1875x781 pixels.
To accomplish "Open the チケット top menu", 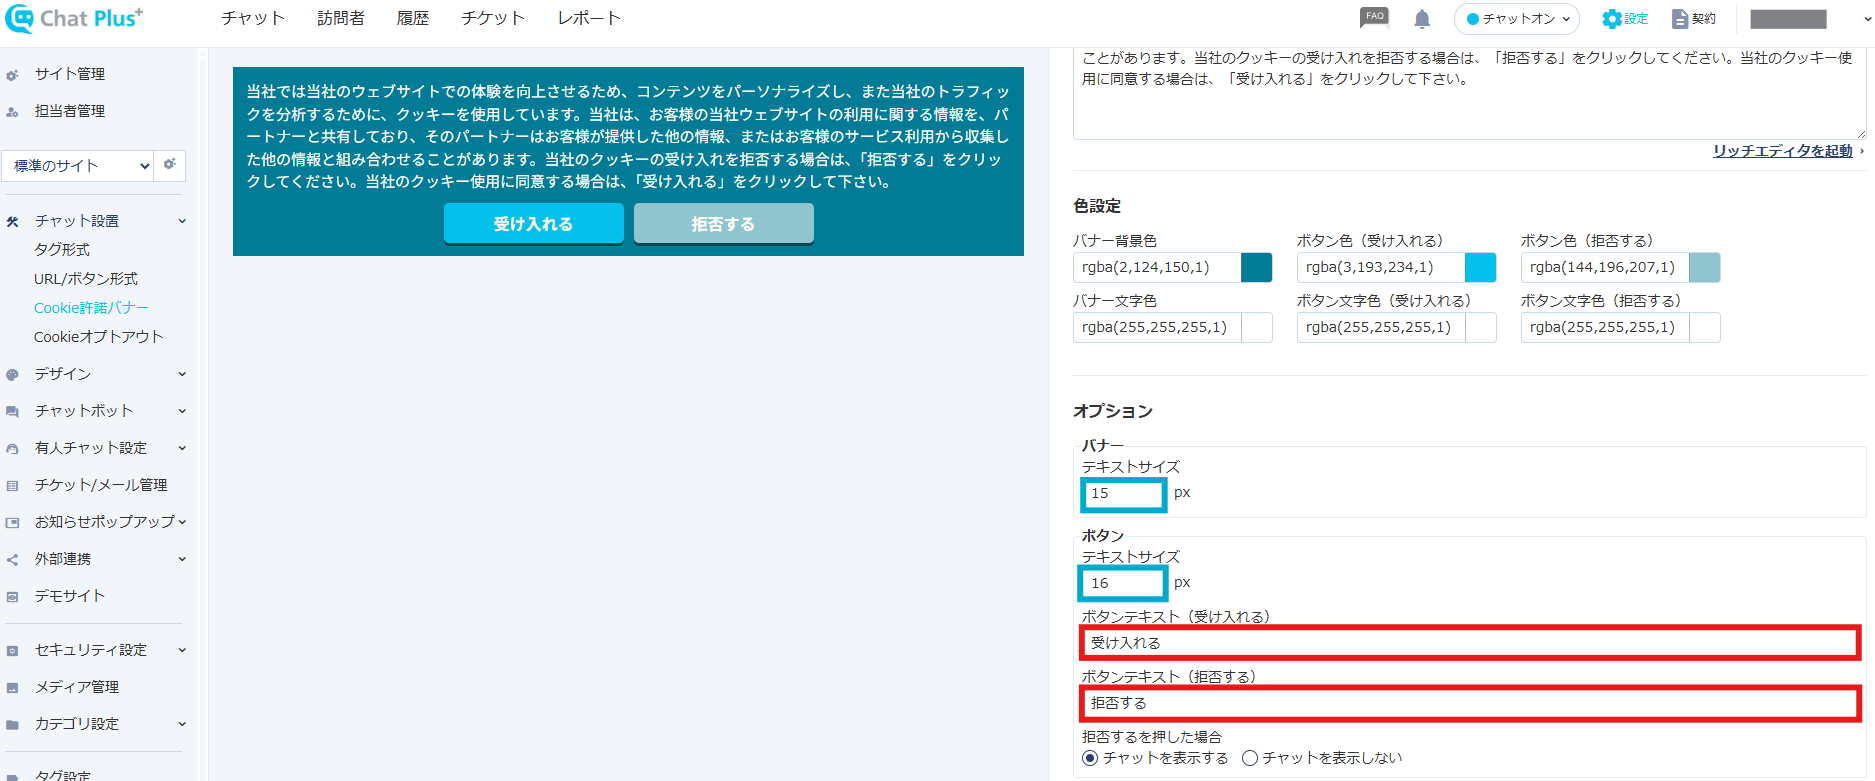I will [x=493, y=18].
